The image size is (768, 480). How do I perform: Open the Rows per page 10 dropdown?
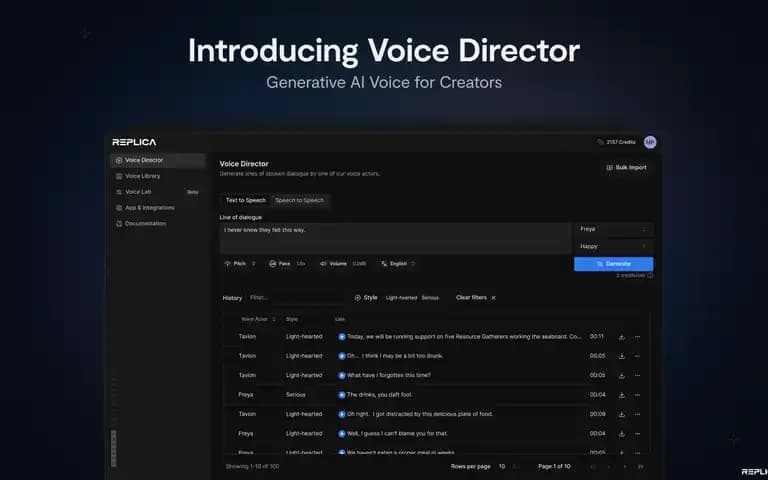[507, 467]
